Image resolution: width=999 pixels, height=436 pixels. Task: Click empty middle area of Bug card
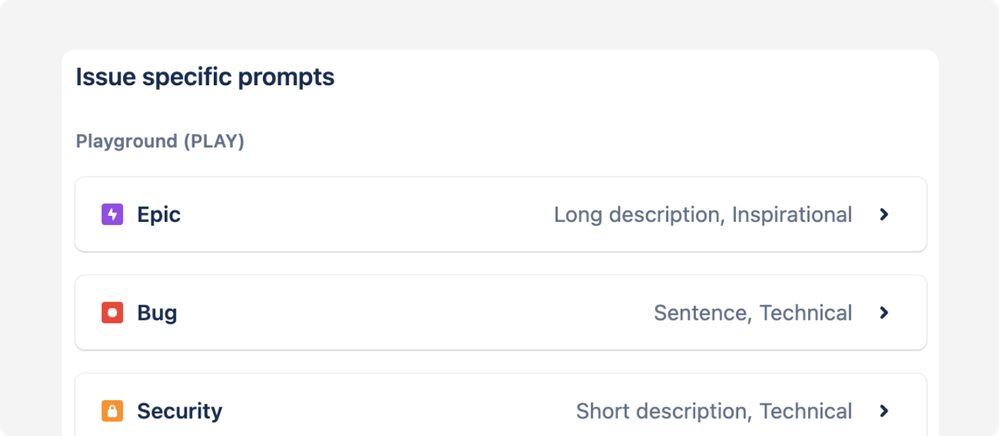400,313
